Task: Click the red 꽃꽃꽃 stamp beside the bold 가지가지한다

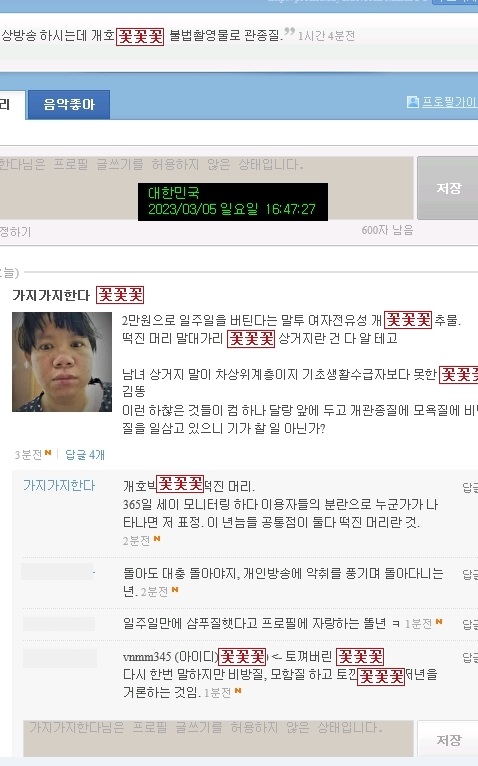Action: pyautogui.click(x=120, y=295)
